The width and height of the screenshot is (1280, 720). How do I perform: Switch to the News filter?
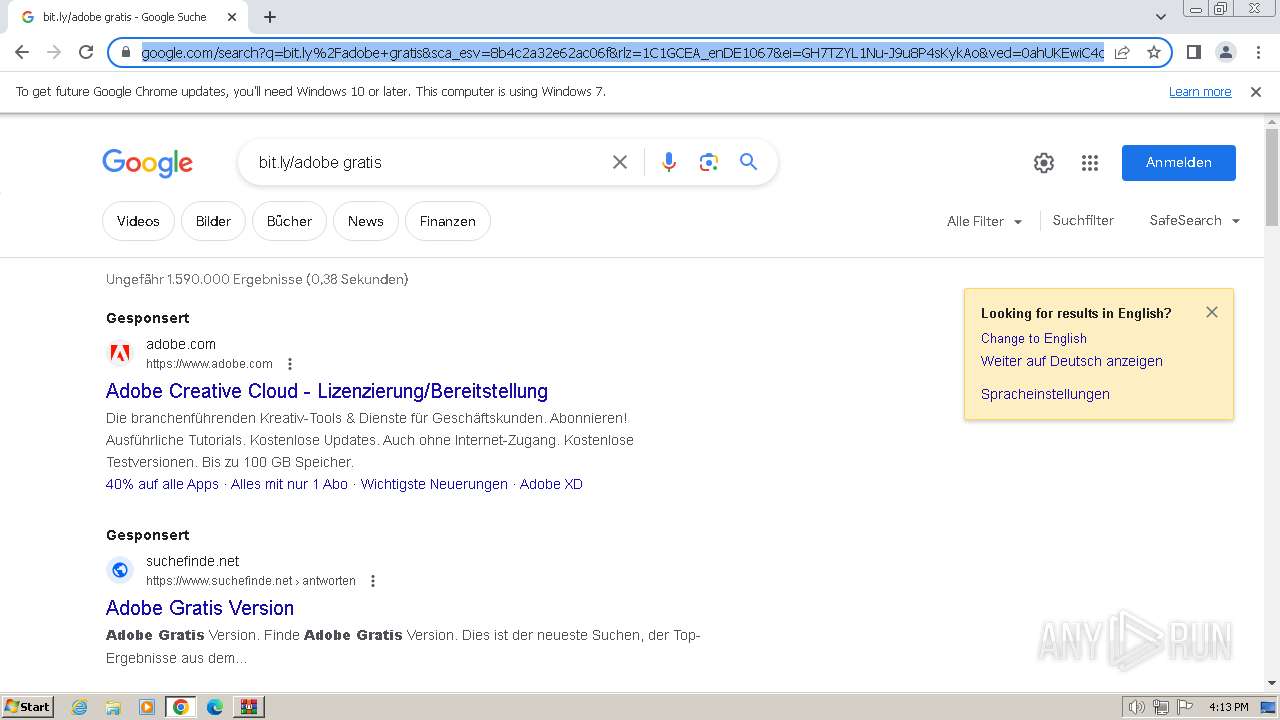tap(366, 221)
